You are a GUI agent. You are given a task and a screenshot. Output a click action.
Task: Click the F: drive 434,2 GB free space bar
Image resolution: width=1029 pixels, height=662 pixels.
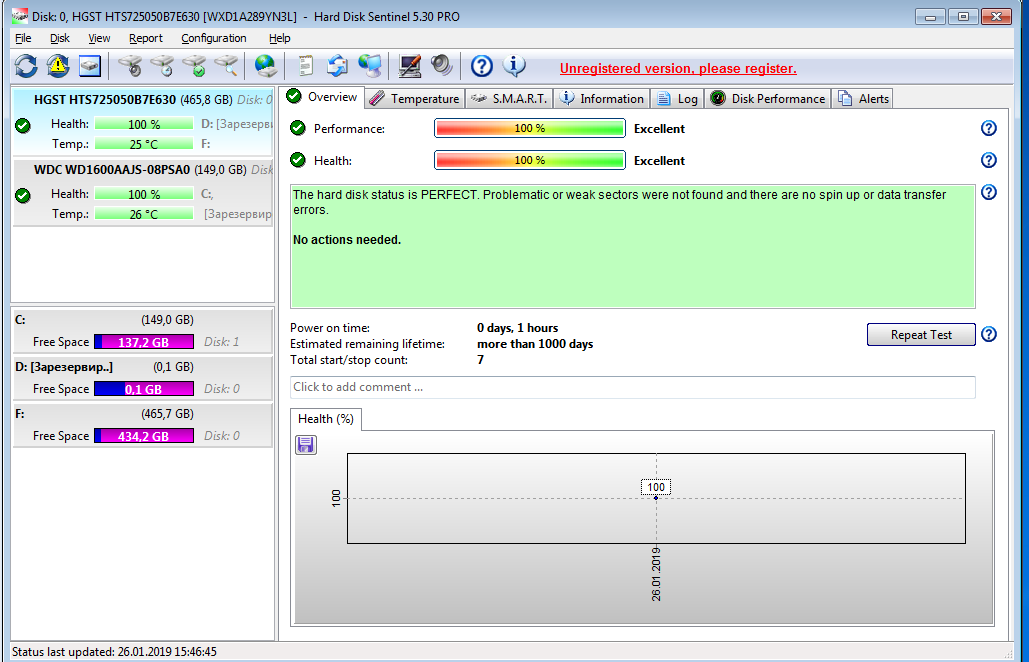tap(144, 436)
